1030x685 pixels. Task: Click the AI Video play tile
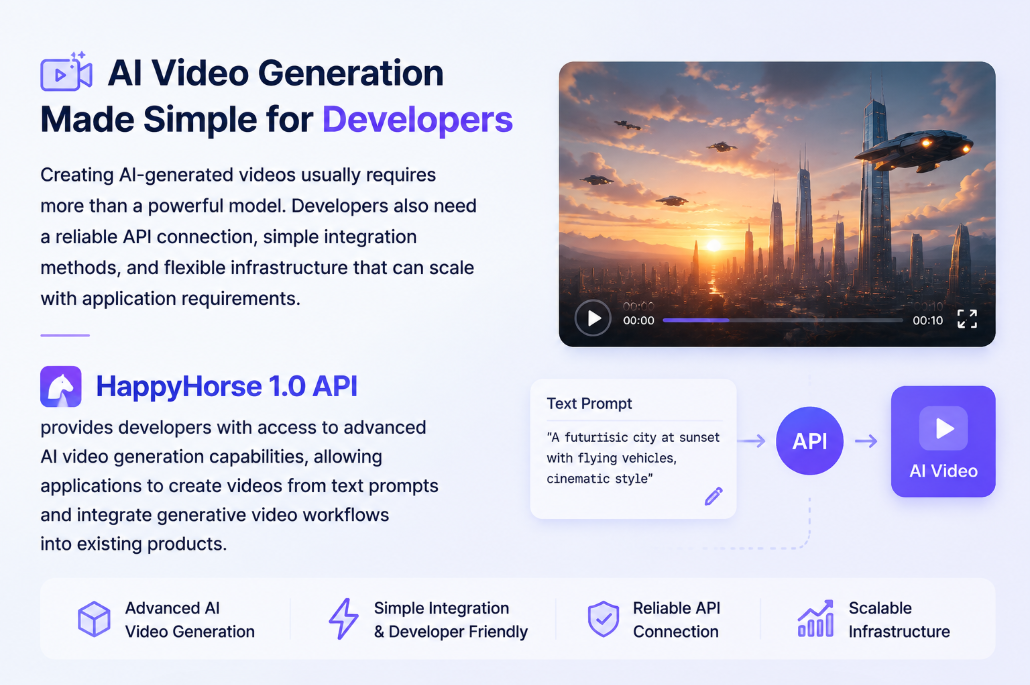943,441
